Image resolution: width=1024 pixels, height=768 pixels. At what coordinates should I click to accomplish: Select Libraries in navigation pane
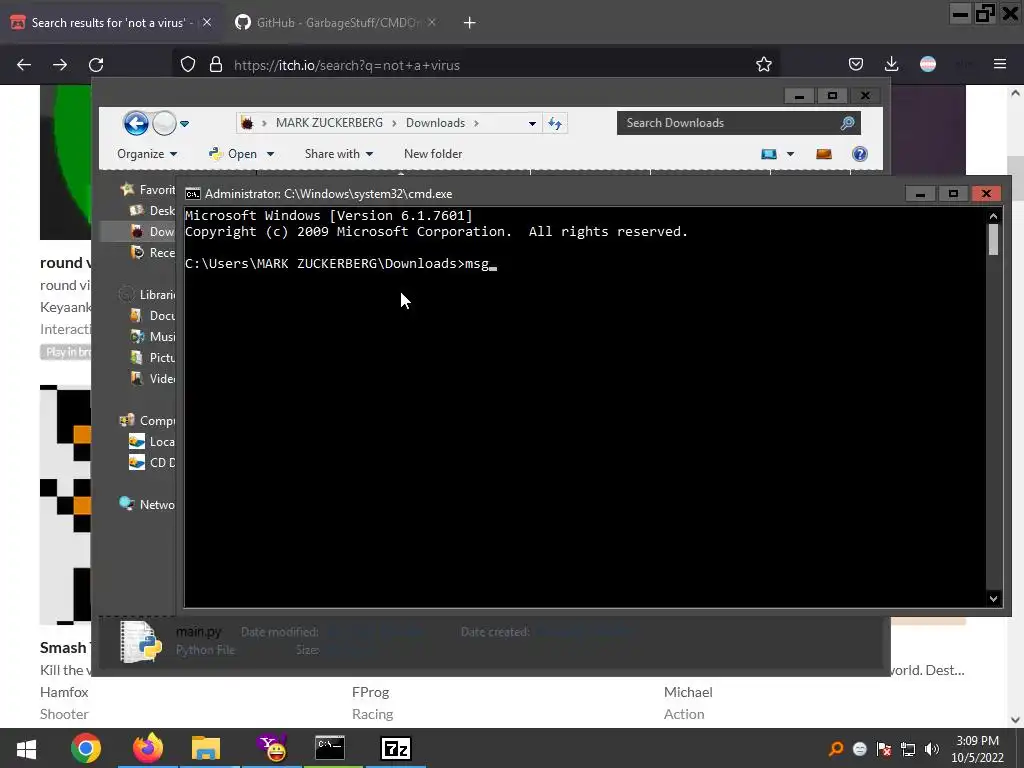148,295
